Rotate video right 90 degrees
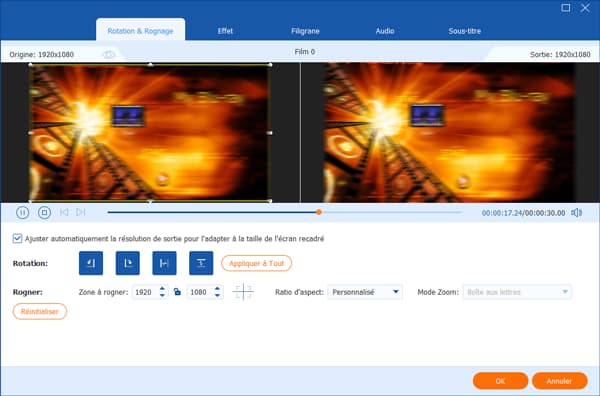 [x=127, y=263]
